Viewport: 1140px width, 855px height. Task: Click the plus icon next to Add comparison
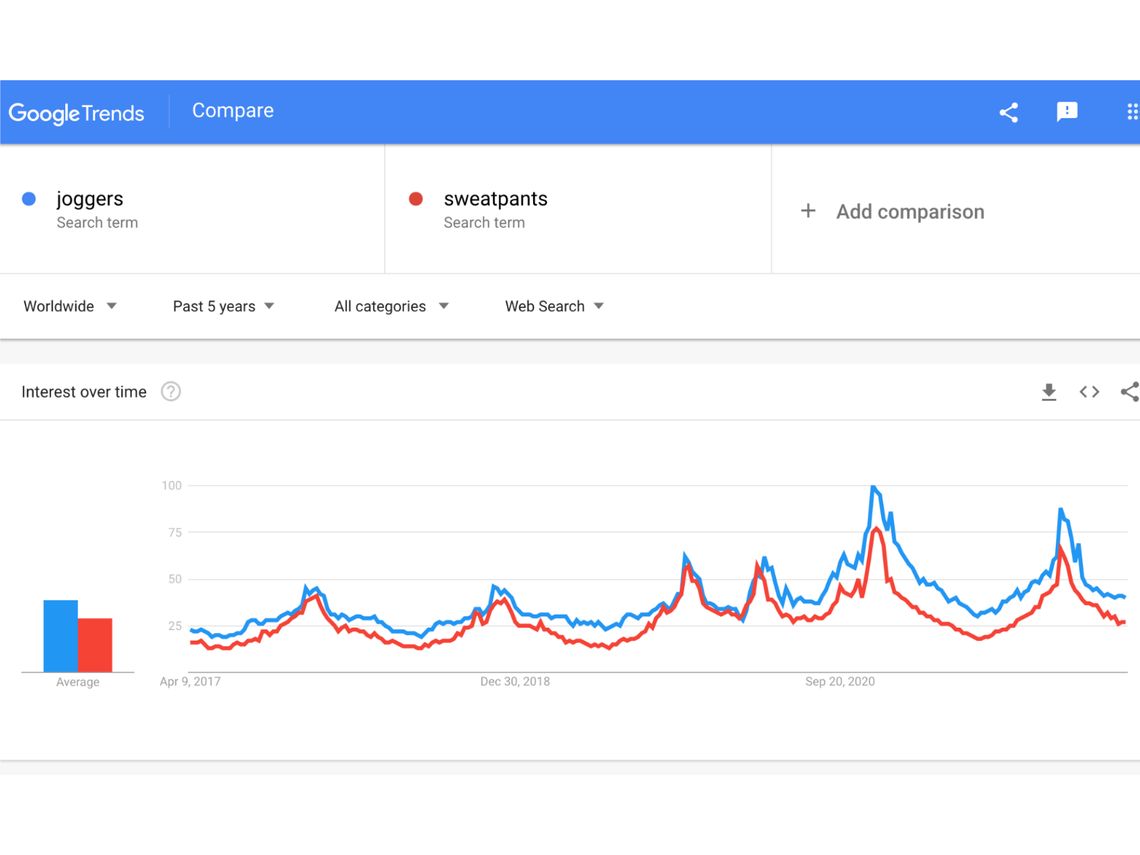point(808,211)
